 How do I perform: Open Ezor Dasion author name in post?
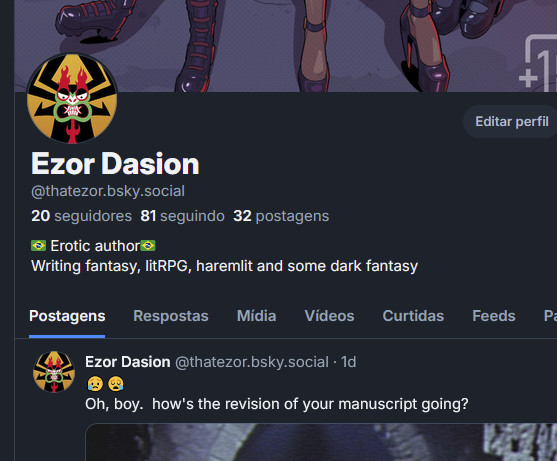[128, 362]
